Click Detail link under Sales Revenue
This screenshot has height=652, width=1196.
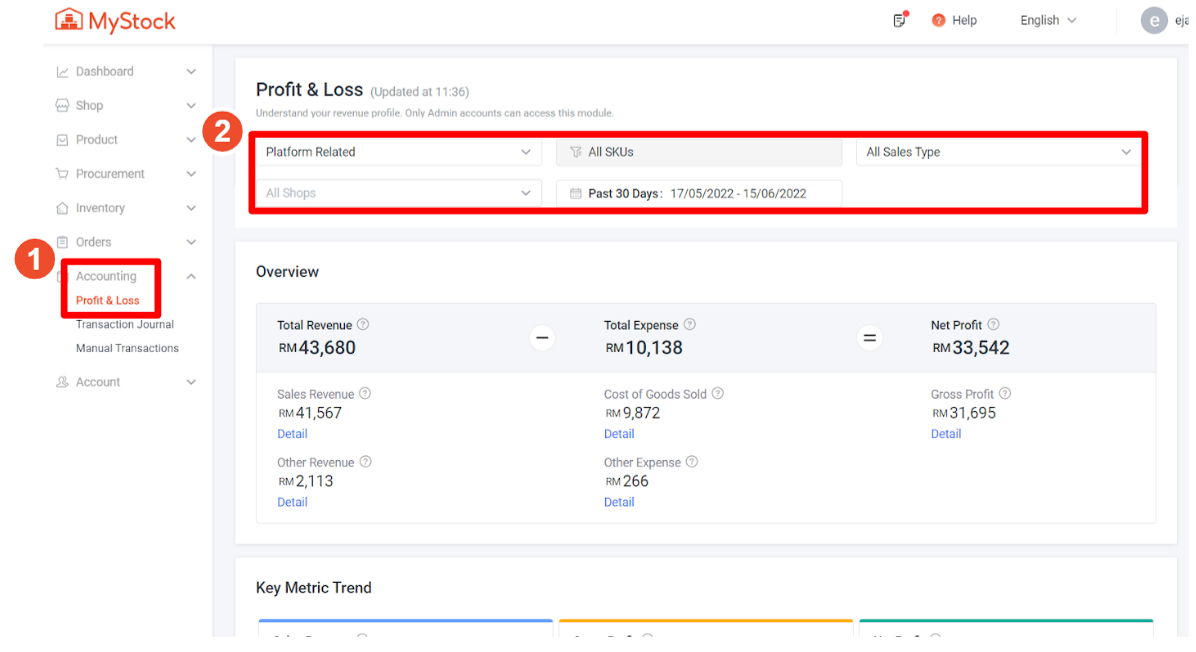(292, 434)
